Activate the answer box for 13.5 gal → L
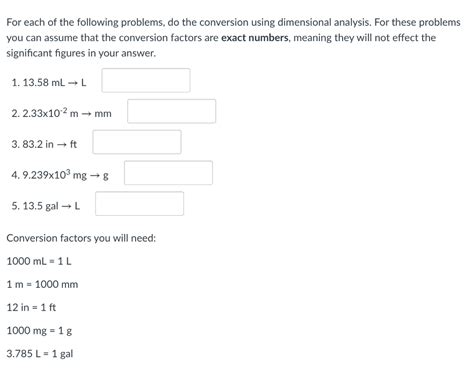The height and width of the screenshot is (379, 474). pos(139,203)
